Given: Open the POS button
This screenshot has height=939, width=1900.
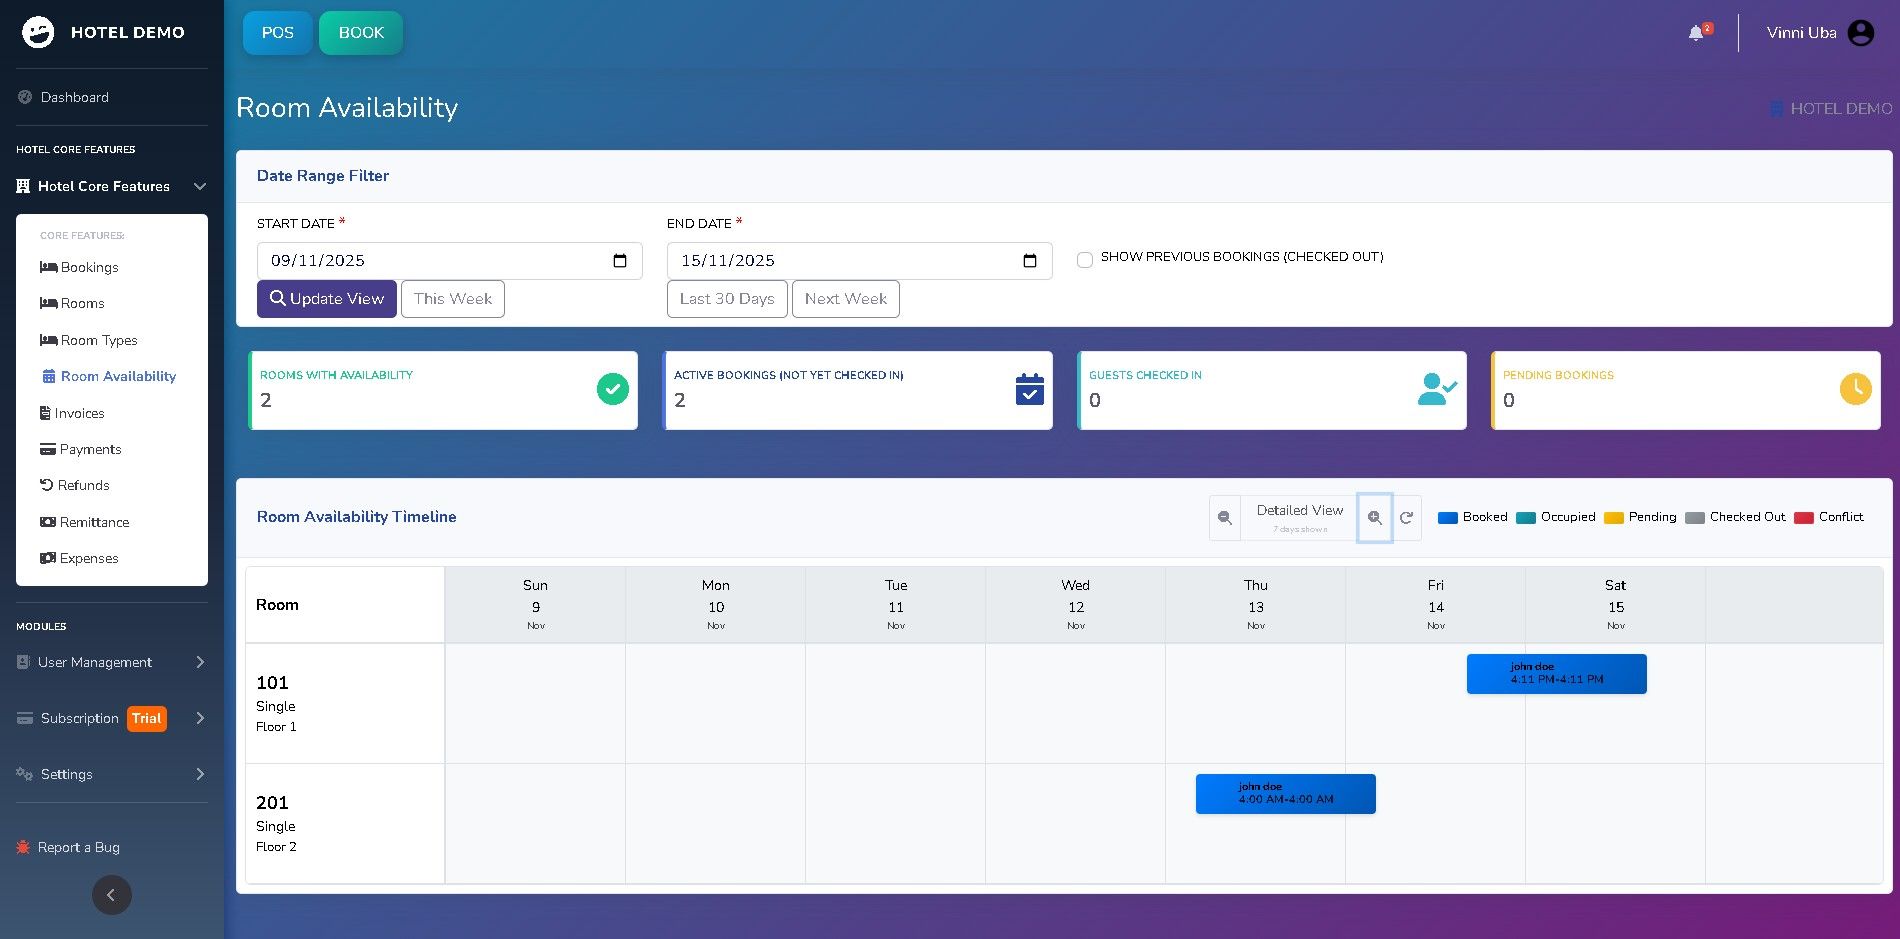Looking at the screenshot, I should [278, 33].
